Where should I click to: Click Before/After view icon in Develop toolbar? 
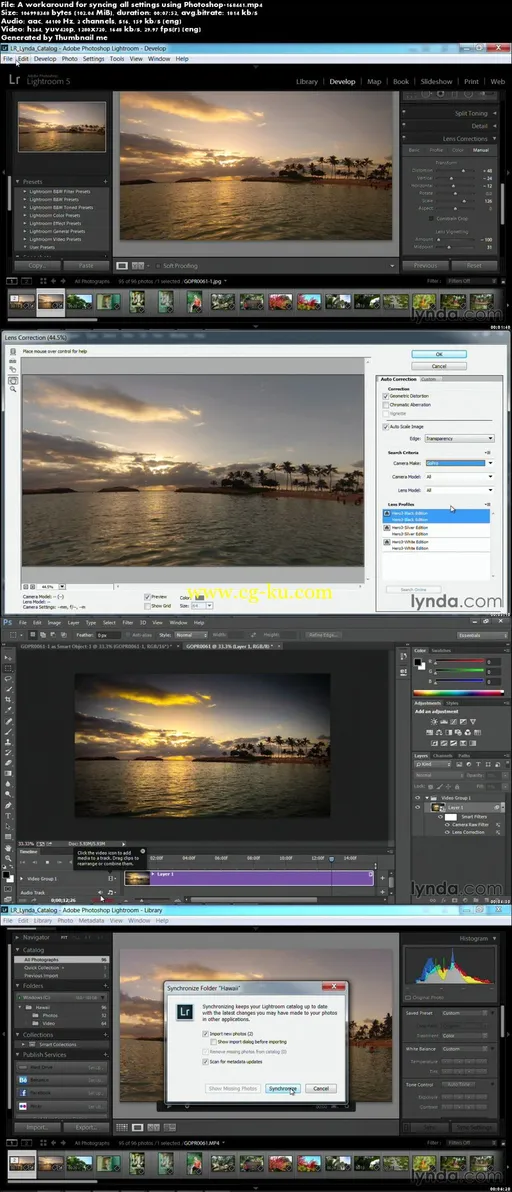[138, 266]
